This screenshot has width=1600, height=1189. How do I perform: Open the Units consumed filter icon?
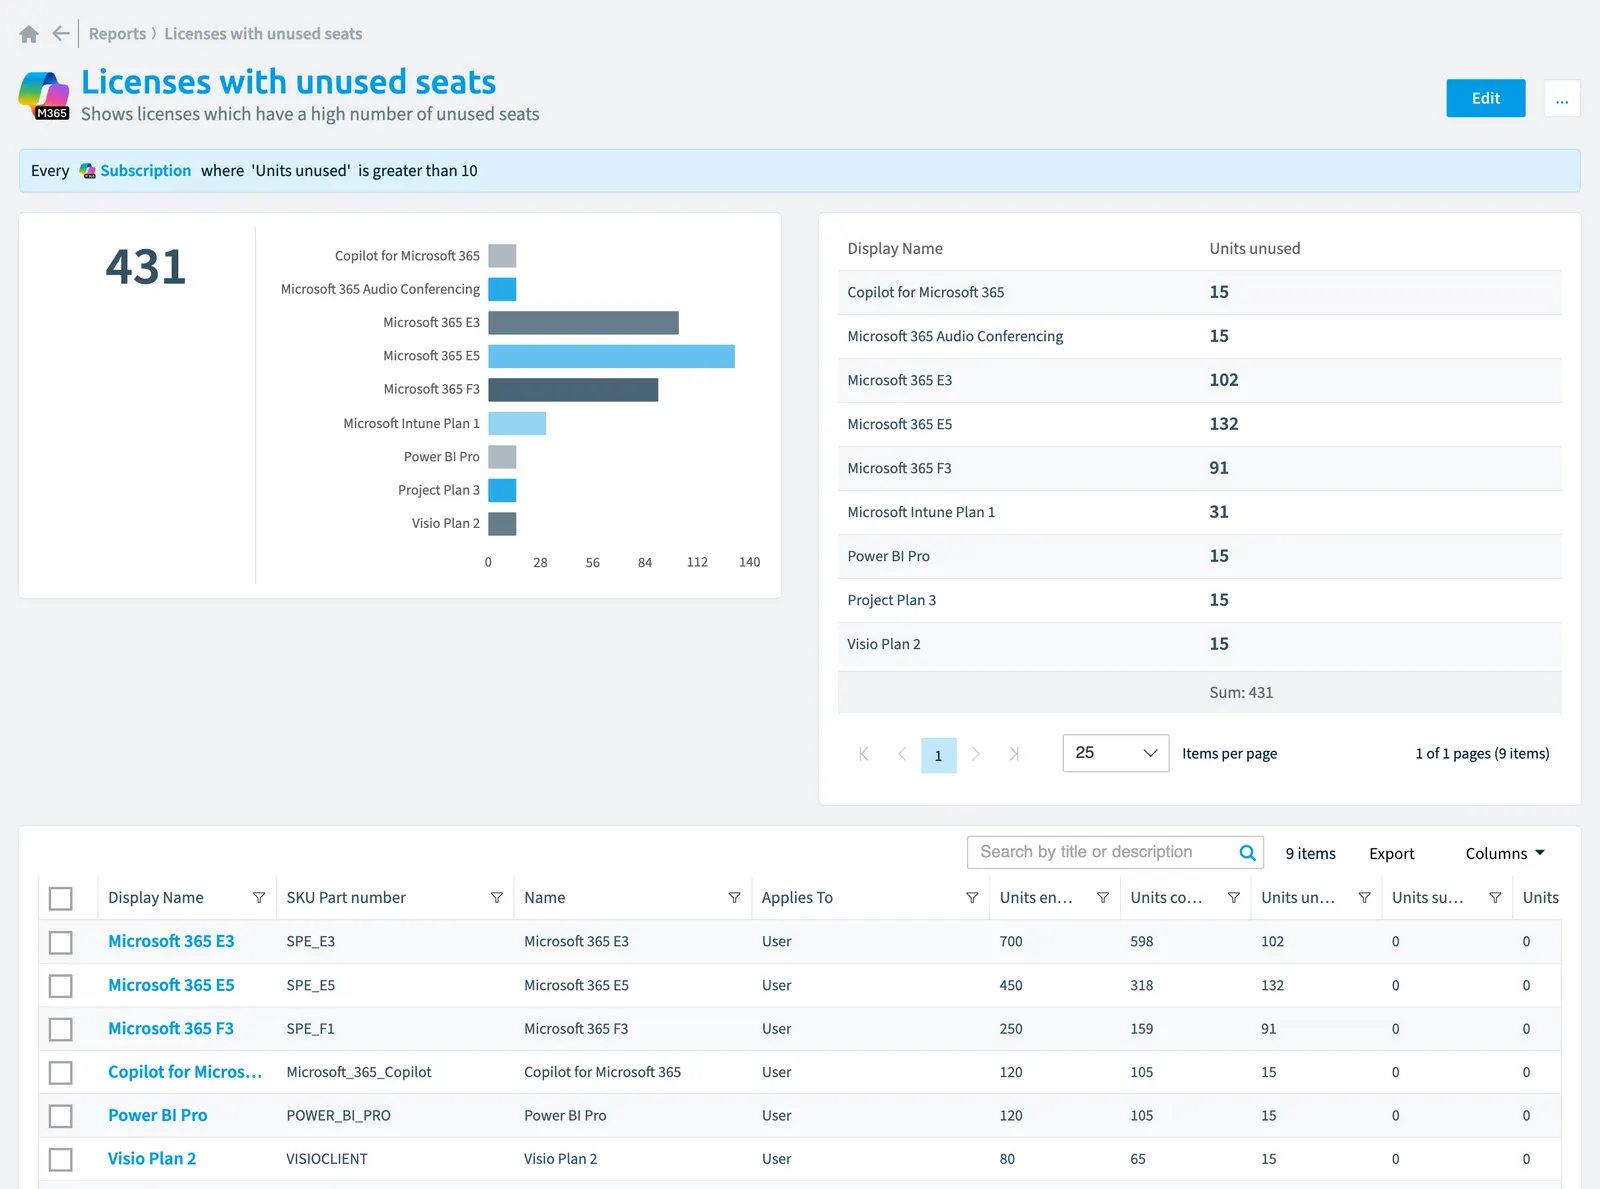1234,898
